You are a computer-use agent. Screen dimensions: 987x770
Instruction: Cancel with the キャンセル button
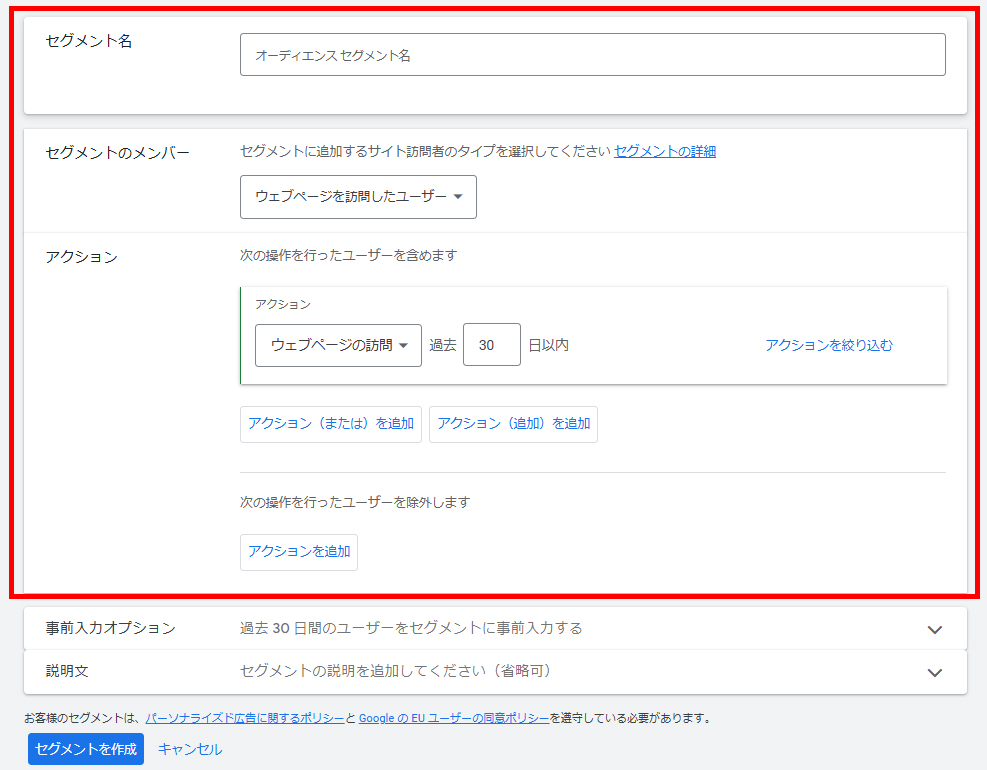pyautogui.click(x=190, y=749)
